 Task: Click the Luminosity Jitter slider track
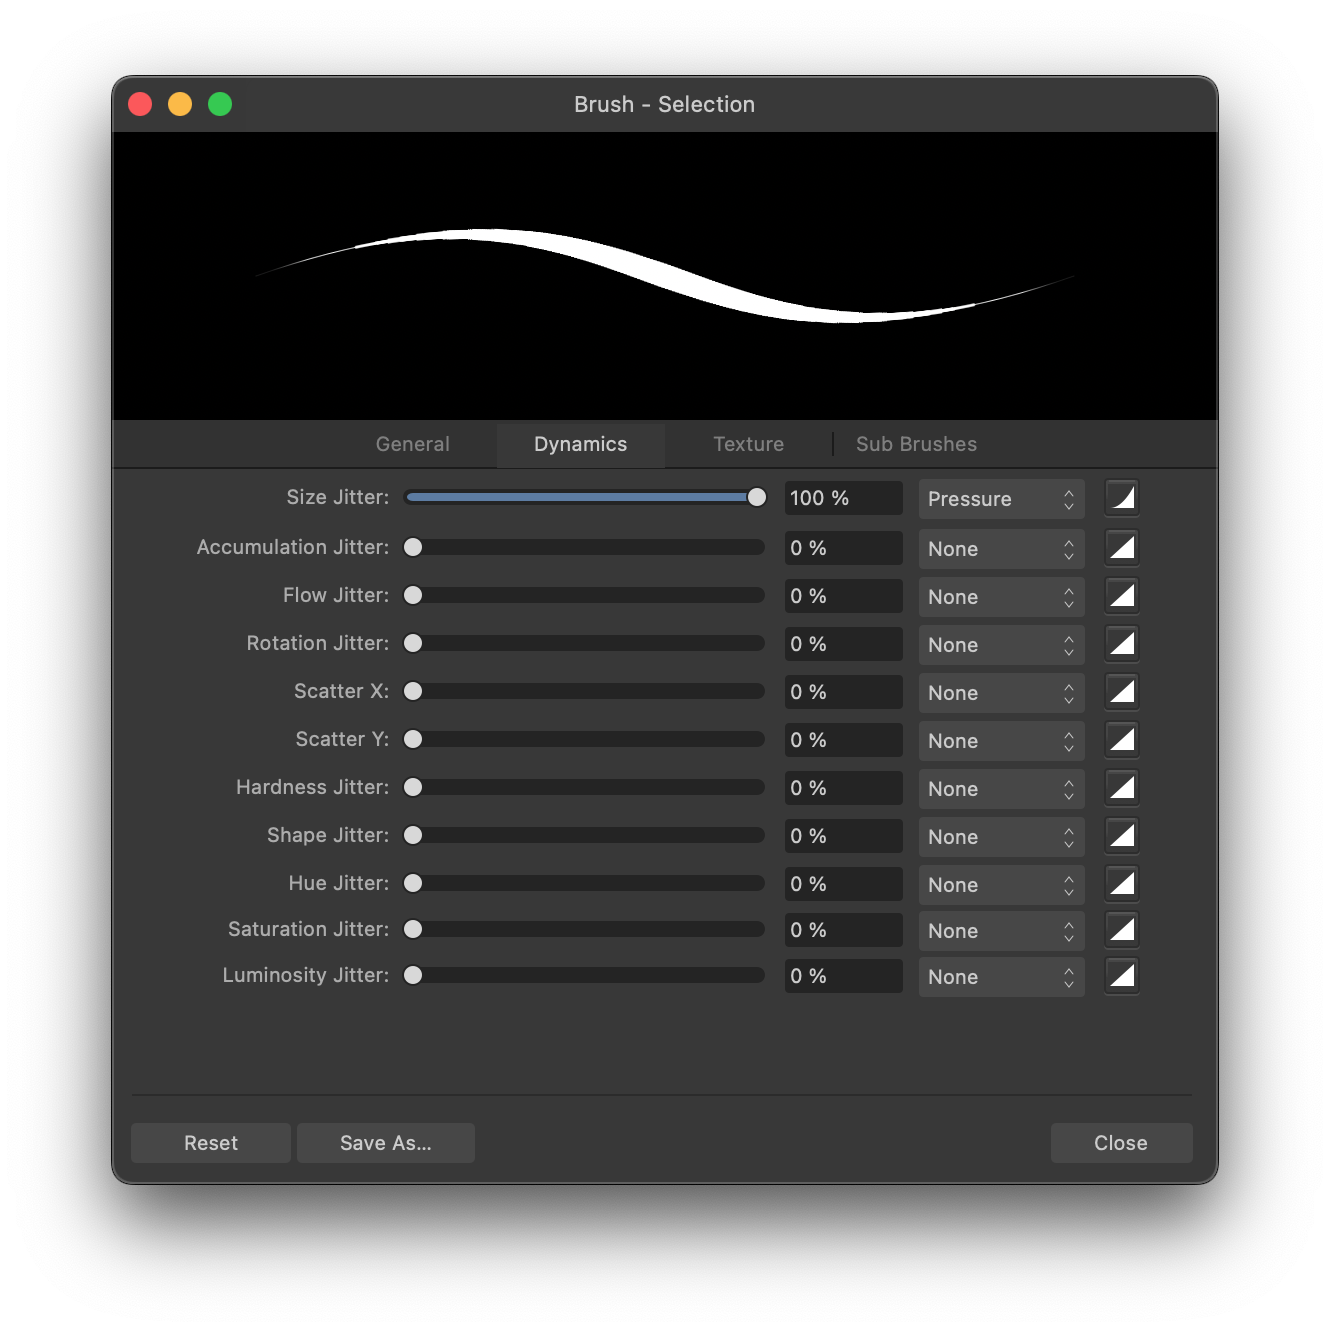[x=585, y=975]
